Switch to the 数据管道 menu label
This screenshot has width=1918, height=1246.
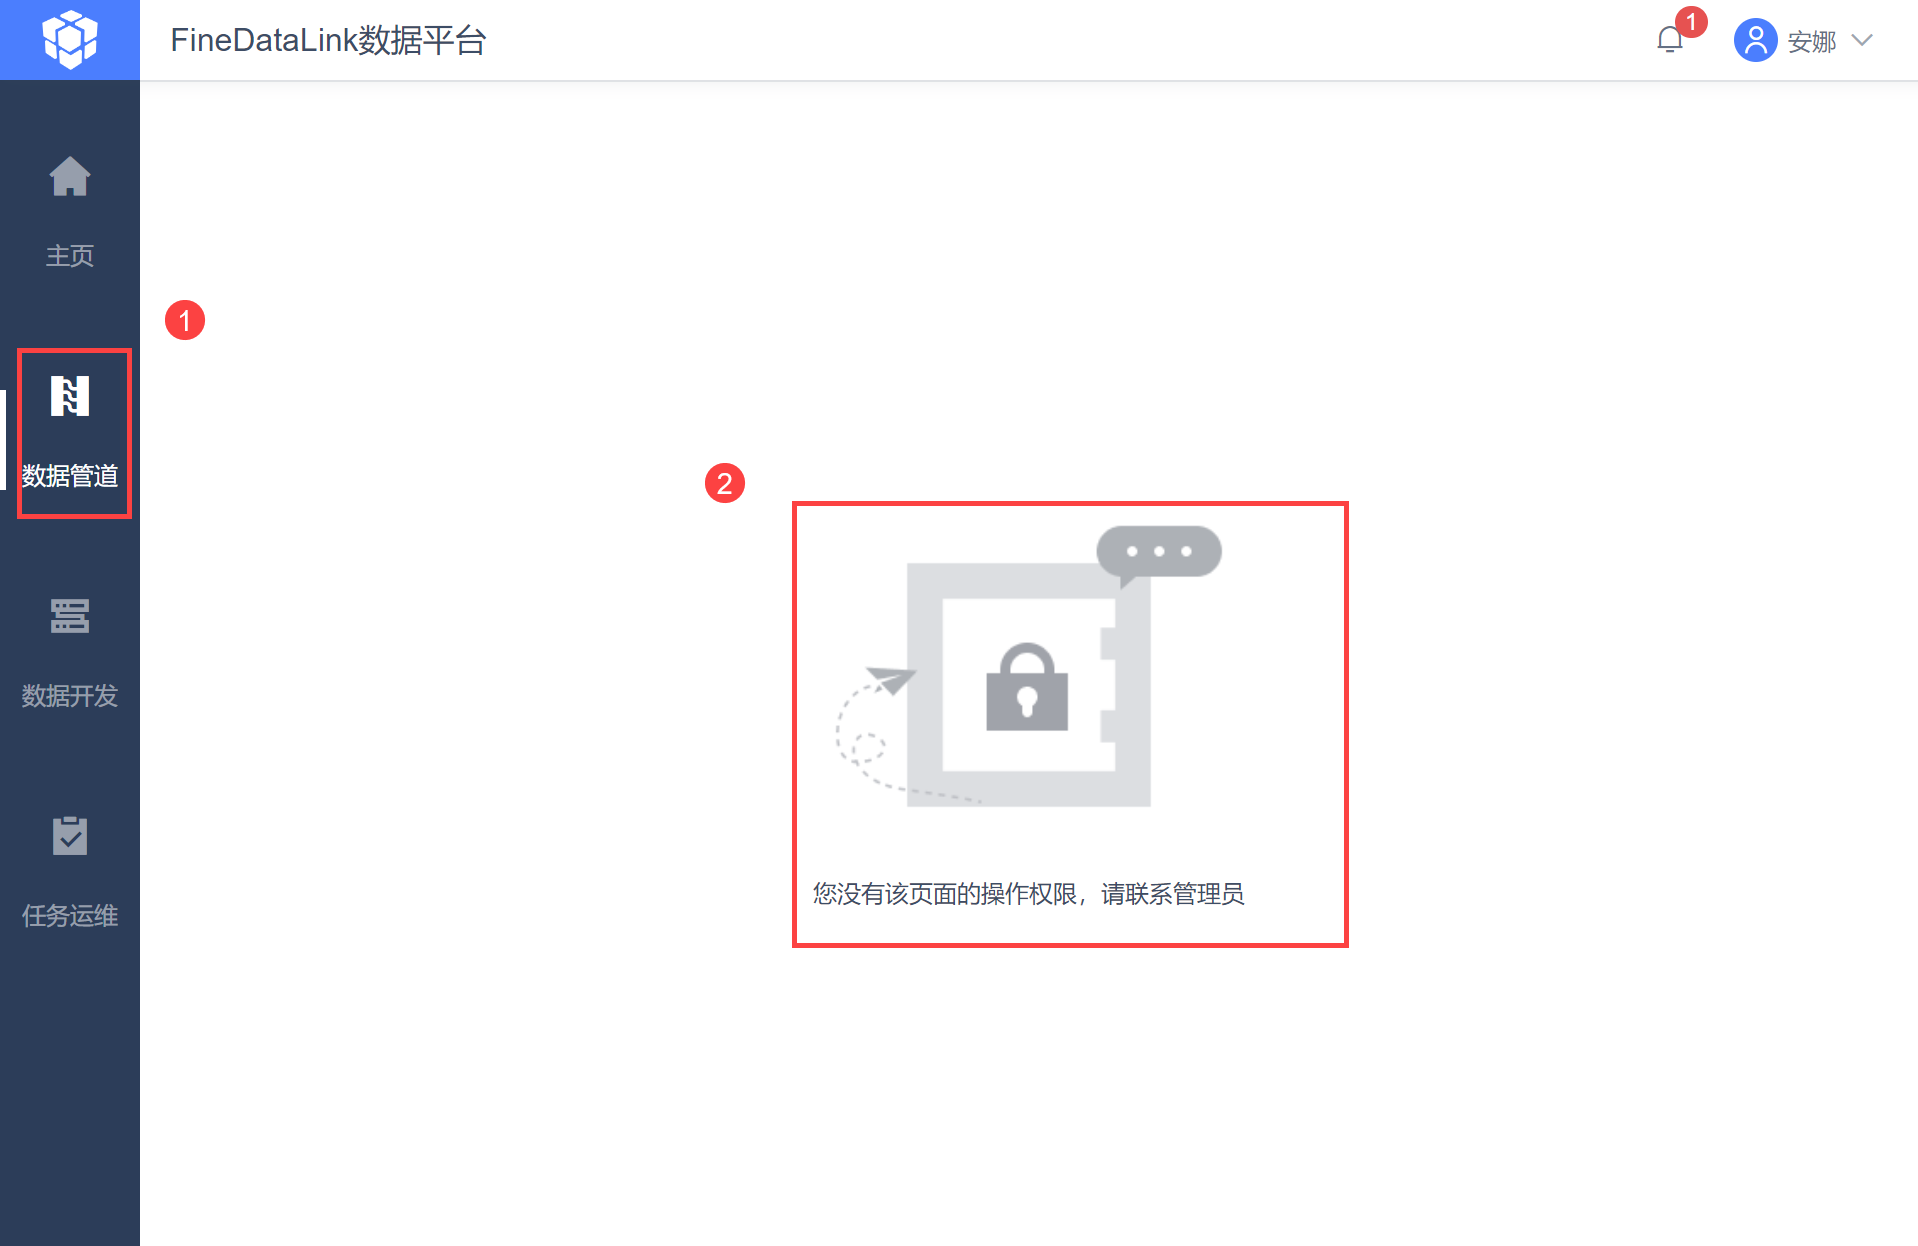click(x=70, y=476)
